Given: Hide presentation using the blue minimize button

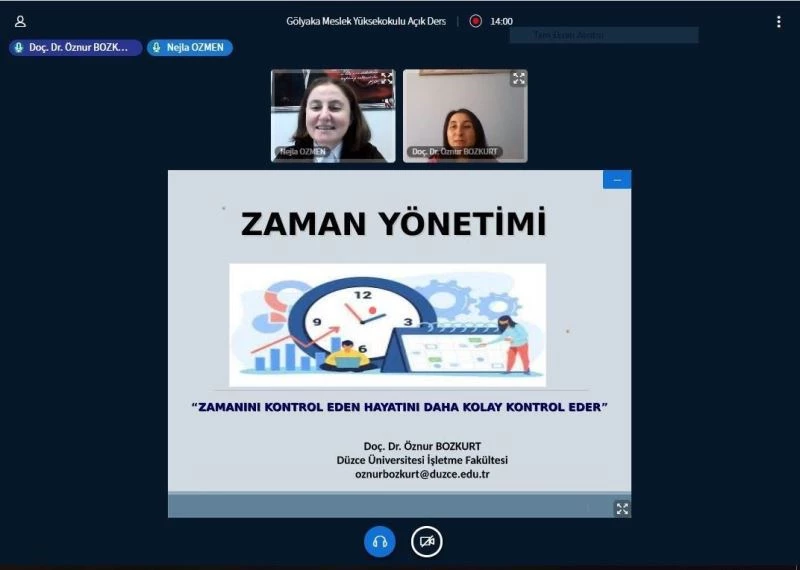Looking at the screenshot, I should pos(617,180).
